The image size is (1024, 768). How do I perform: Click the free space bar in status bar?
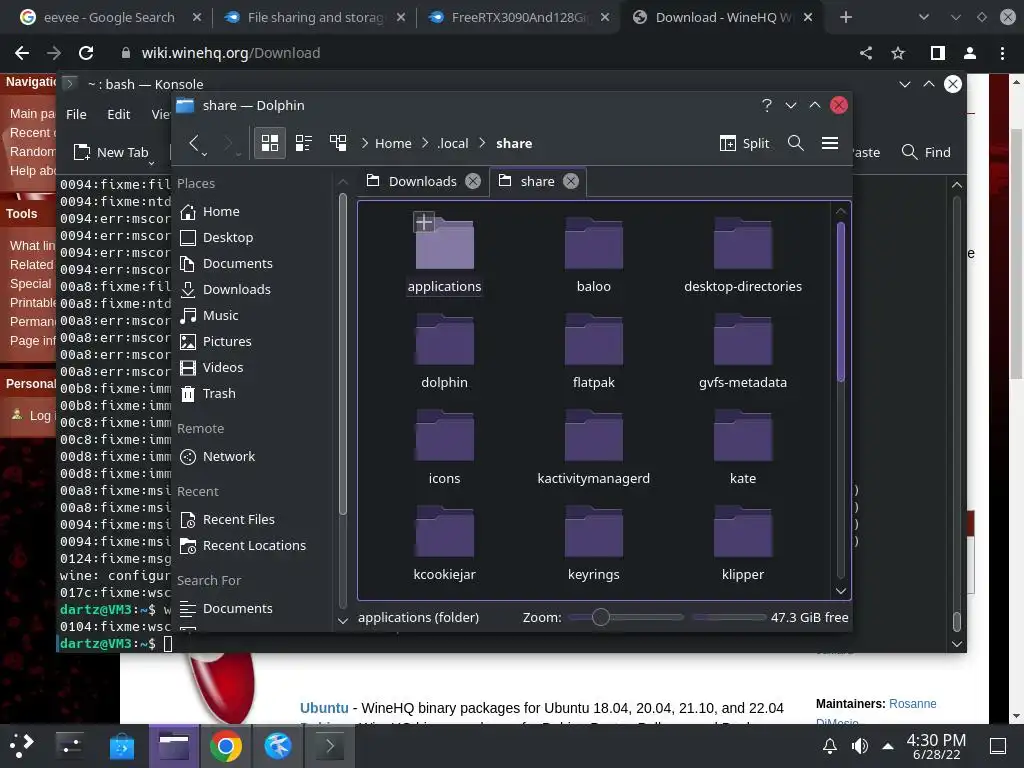(729, 617)
